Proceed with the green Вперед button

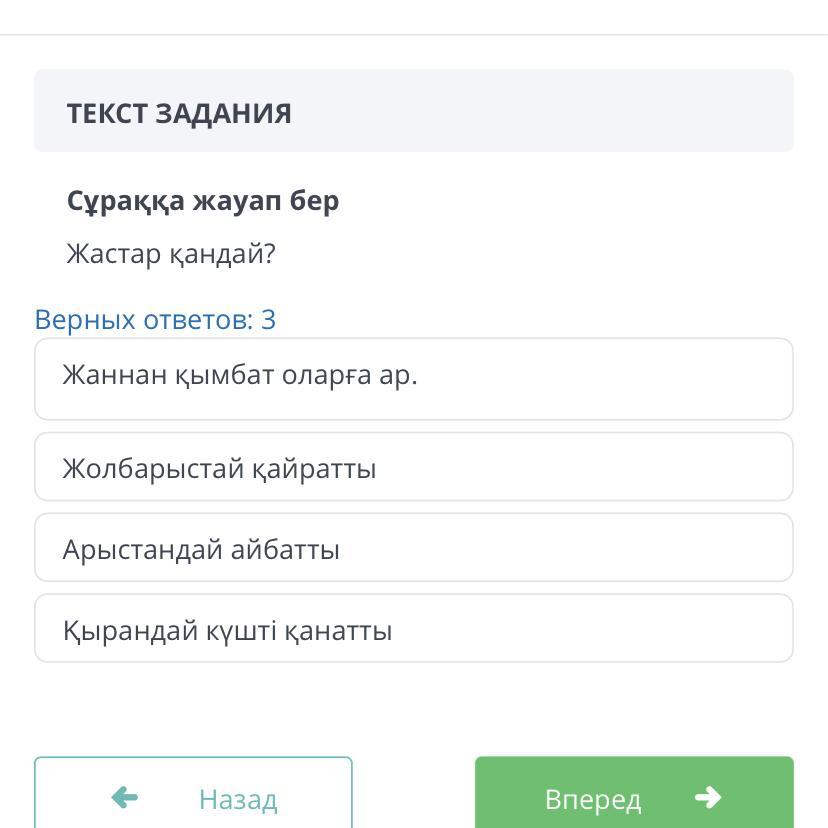click(634, 796)
